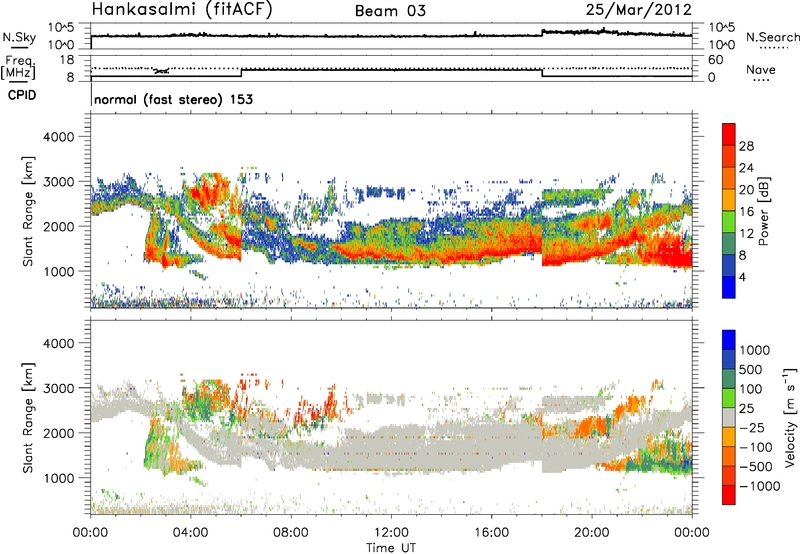Click the red top segment of Power colorbar
Screen dimensions: 800x554
pyautogui.click(x=729, y=134)
